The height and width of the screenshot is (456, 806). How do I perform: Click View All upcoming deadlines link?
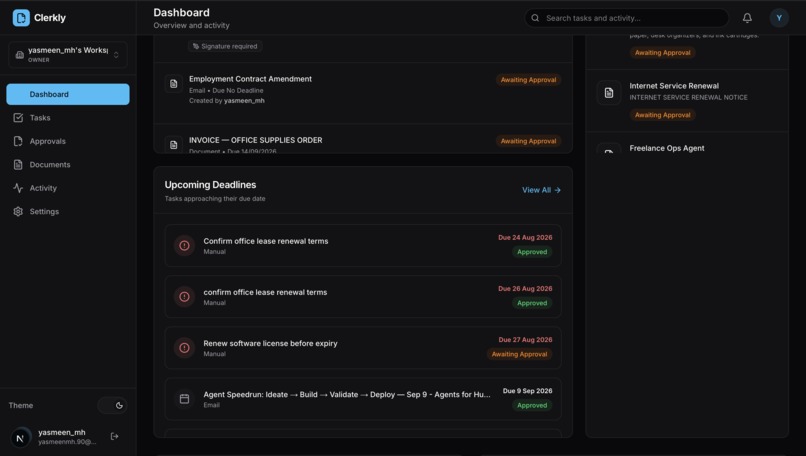(x=541, y=190)
